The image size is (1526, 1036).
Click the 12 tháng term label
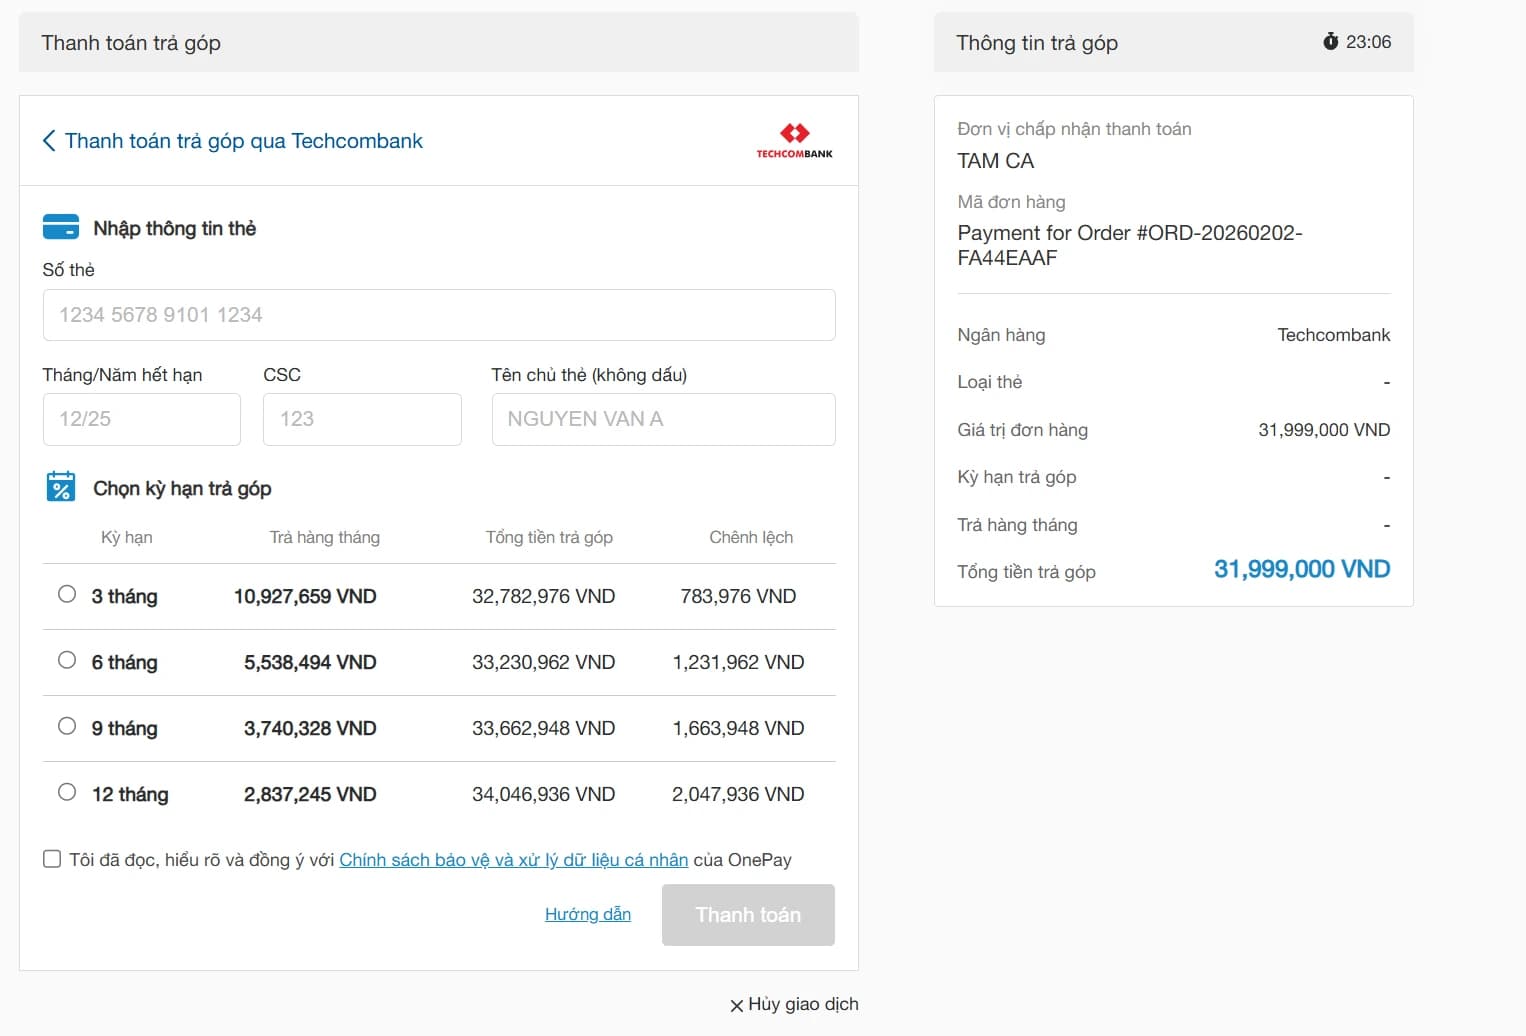(130, 794)
